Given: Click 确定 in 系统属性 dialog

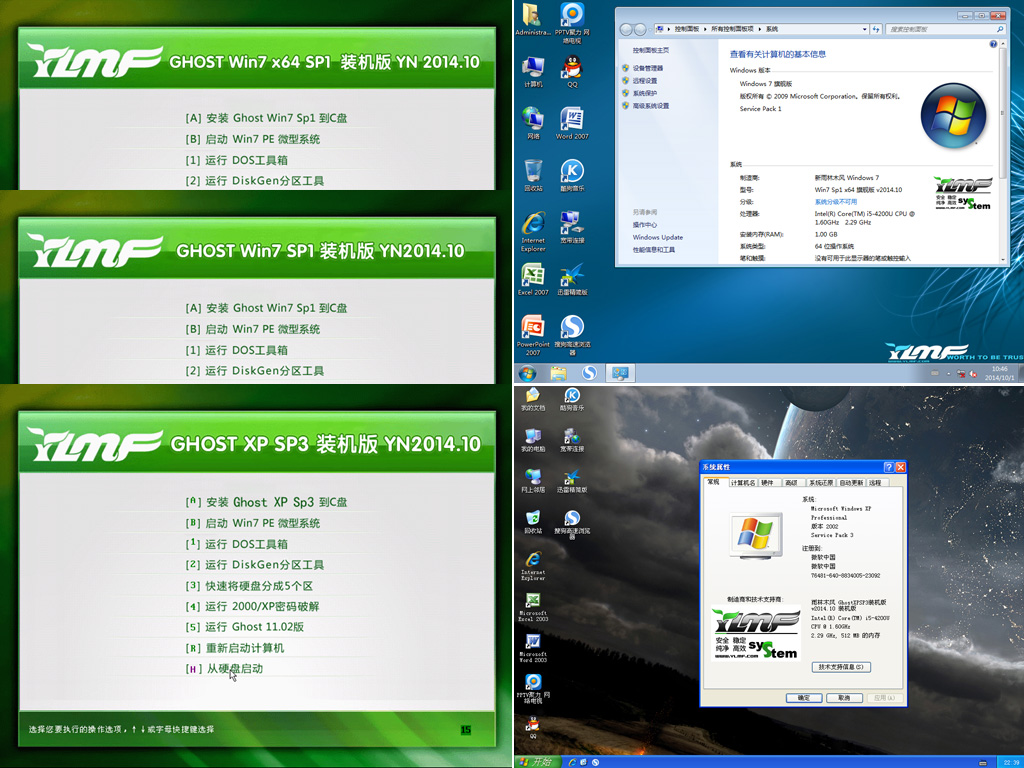Looking at the screenshot, I should click(x=803, y=697).
